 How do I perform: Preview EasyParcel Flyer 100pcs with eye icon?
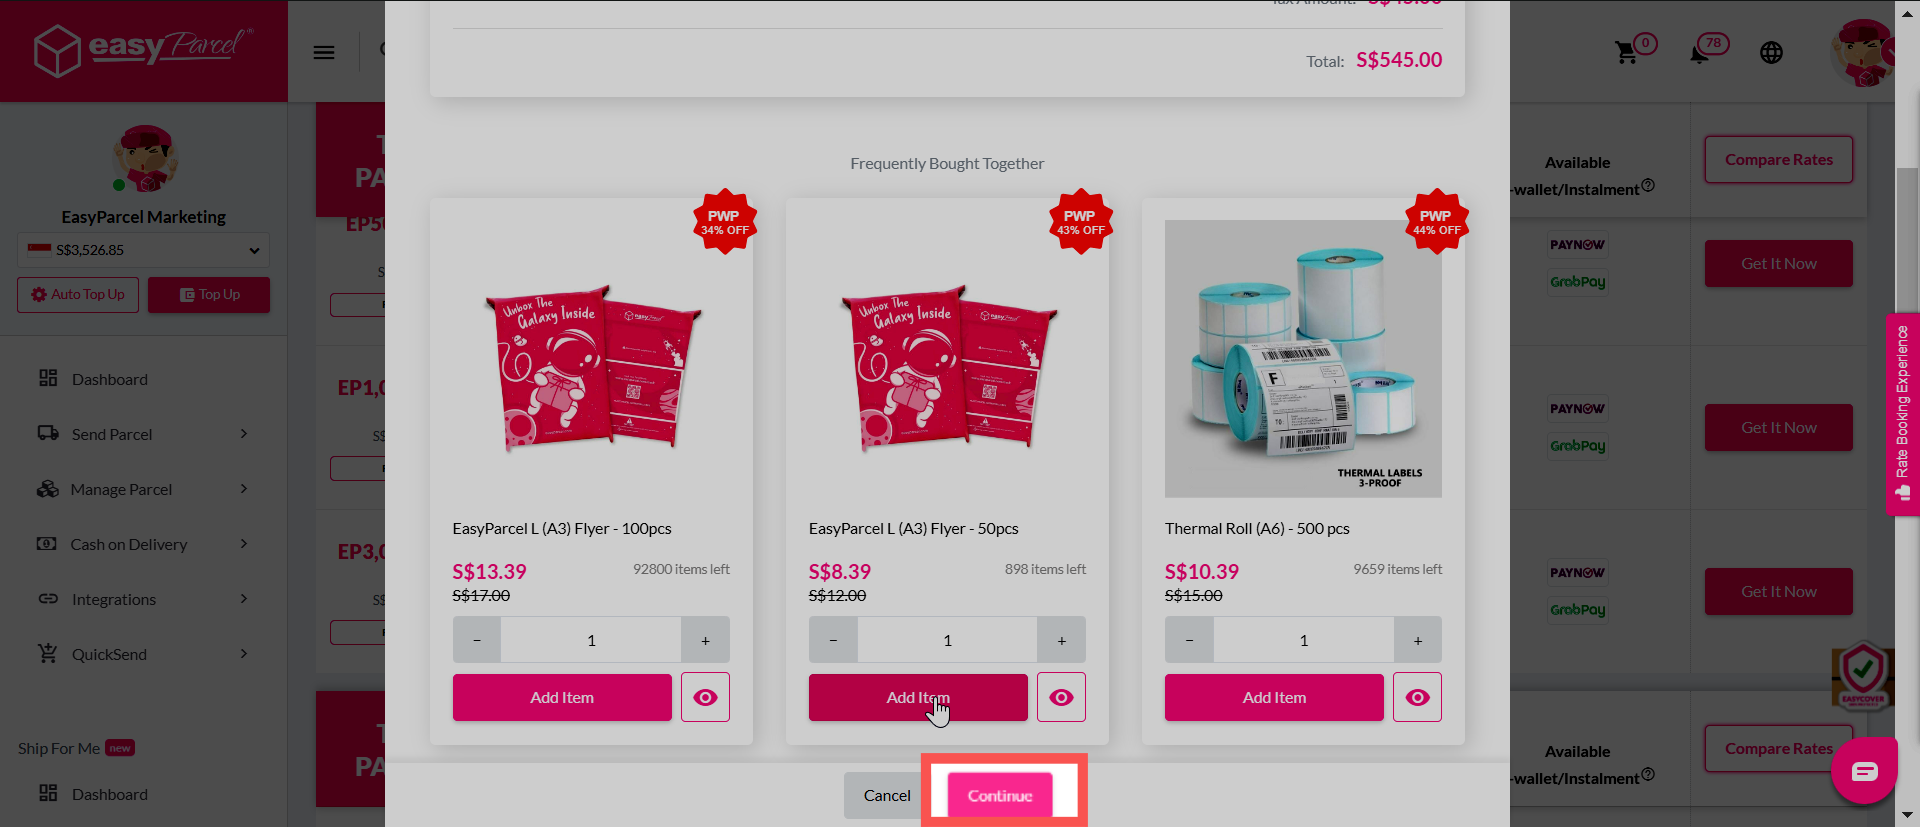(705, 697)
